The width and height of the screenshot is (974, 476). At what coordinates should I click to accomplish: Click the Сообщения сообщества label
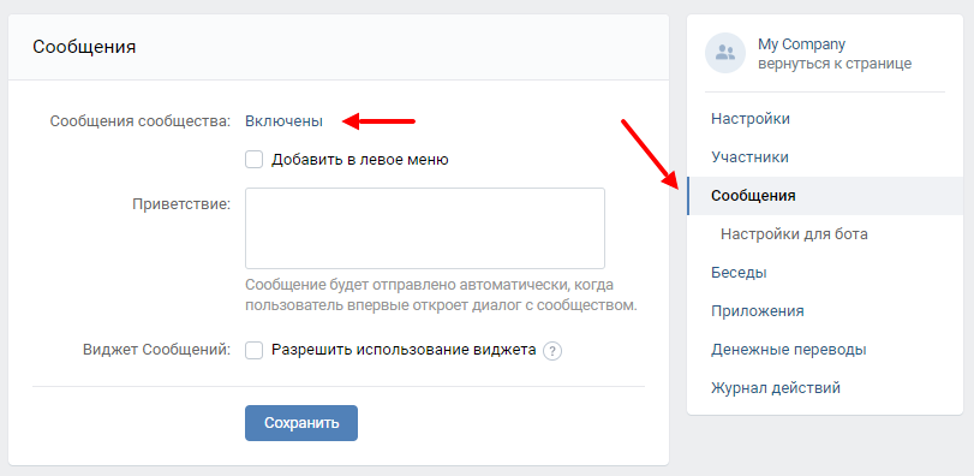[140, 121]
